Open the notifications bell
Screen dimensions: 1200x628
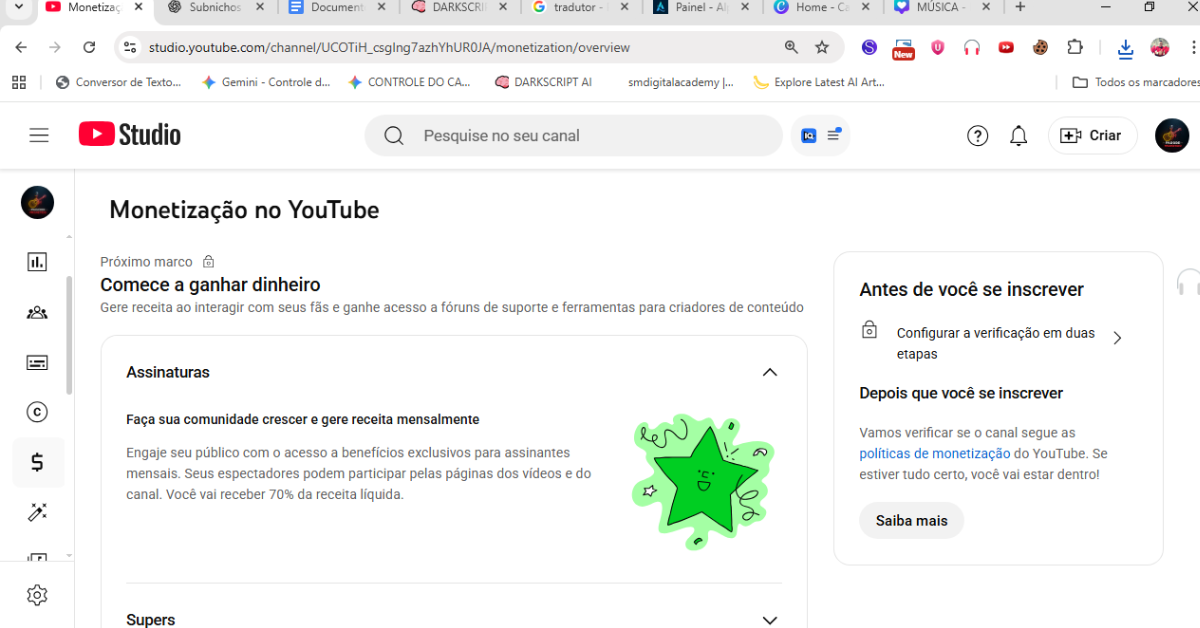(1018, 136)
